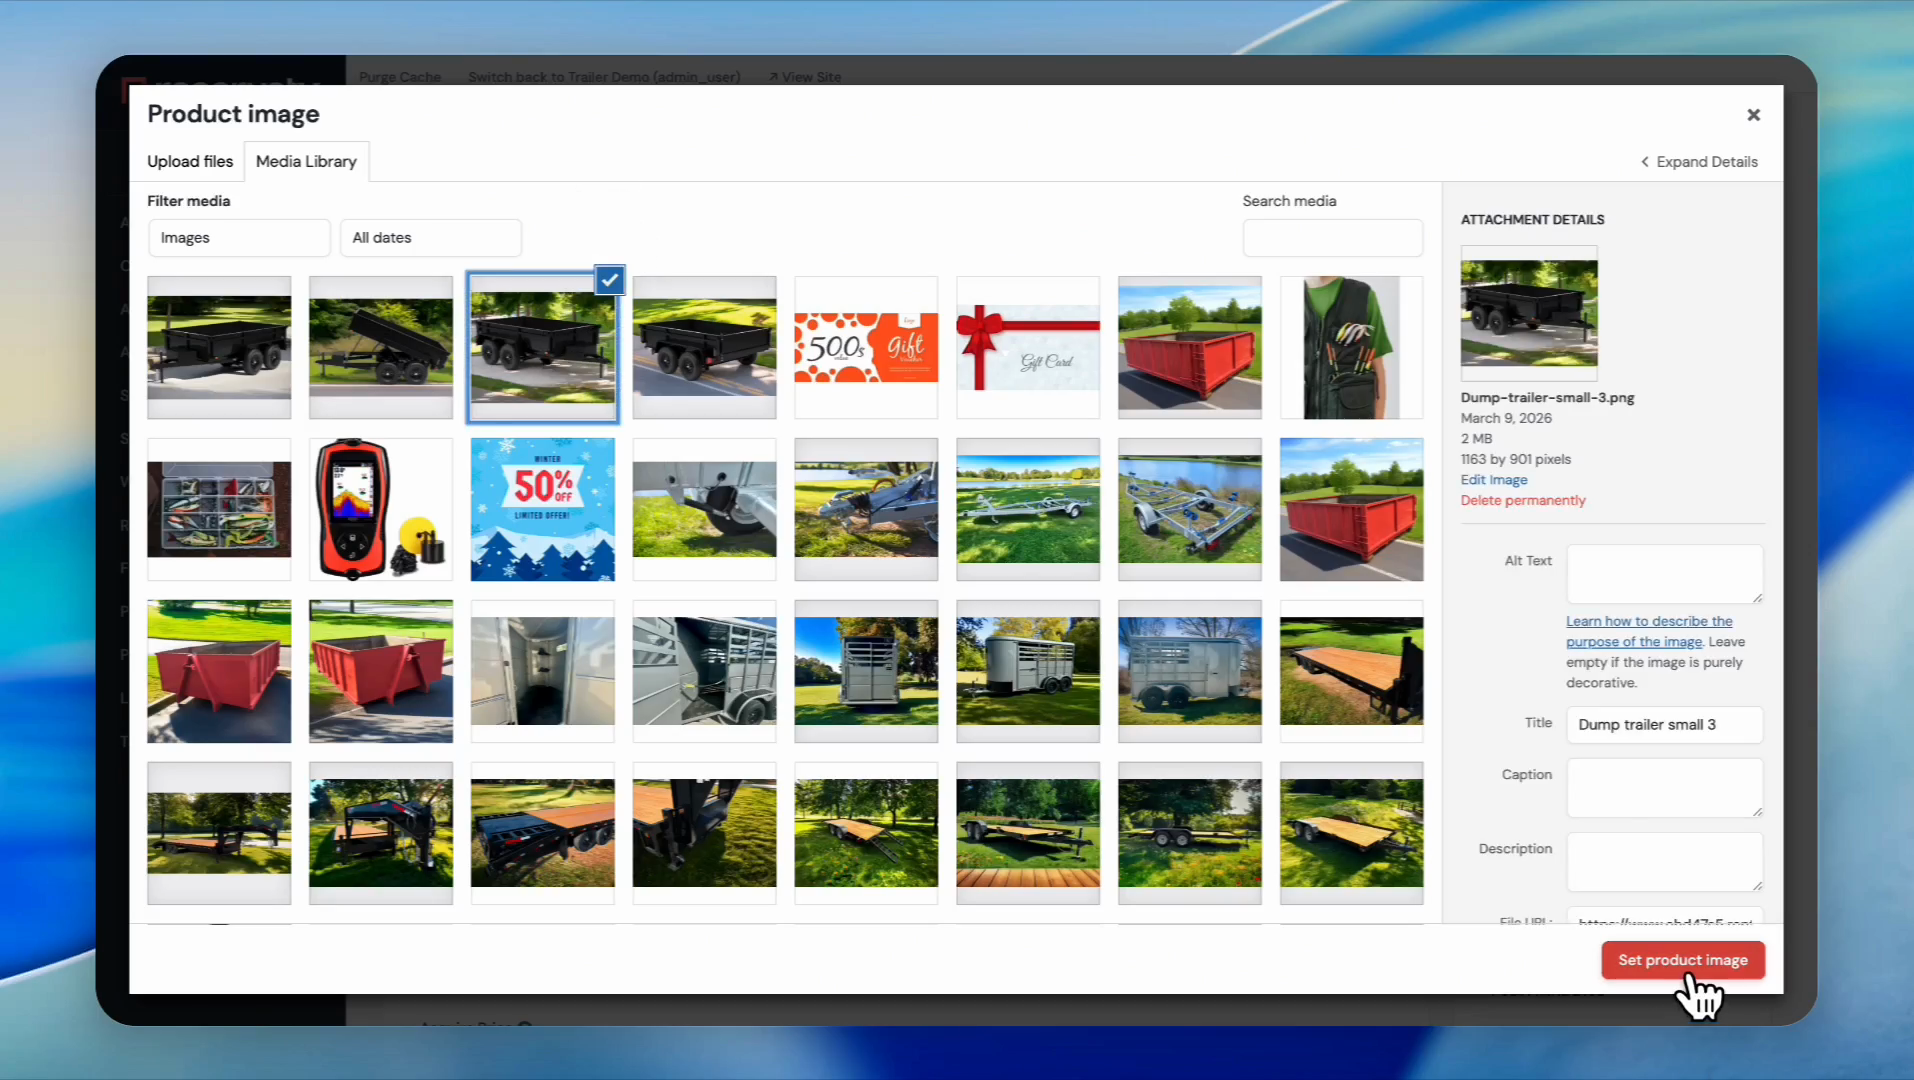Select the raised-bed dump trailer thumbnail
Image resolution: width=1914 pixels, height=1080 pixels.
pos(381,348)
